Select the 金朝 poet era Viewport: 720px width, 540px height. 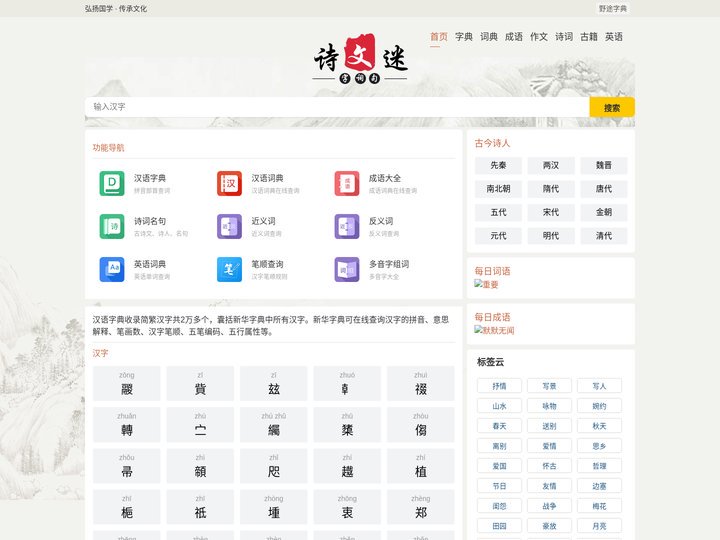click(x=604, y=212)
